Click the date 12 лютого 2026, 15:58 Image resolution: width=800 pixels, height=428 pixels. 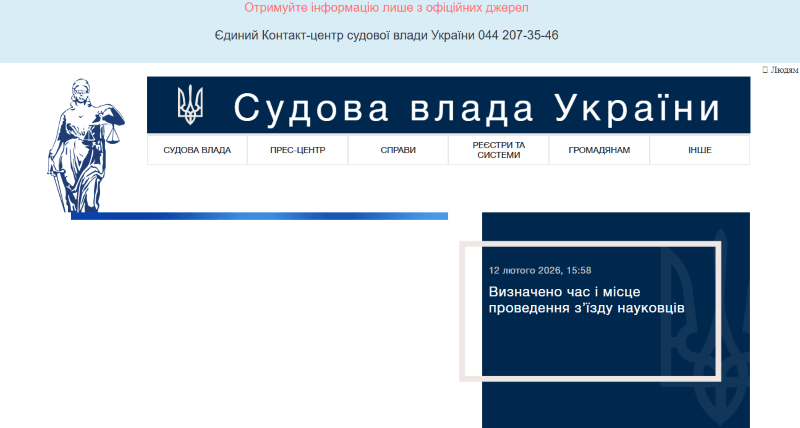(x=540, y=270)
